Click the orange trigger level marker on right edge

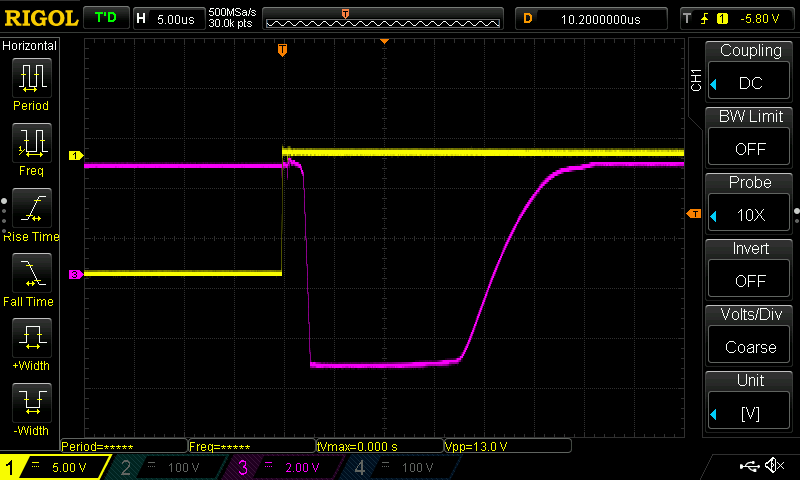pyautogui.click(x=694, y=214)
